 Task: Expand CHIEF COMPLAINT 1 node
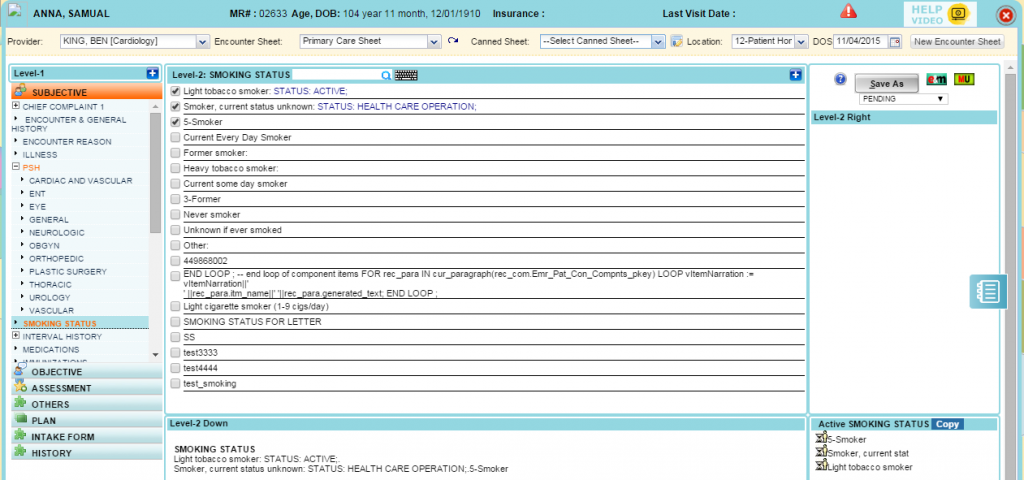(x=16, y=106)
